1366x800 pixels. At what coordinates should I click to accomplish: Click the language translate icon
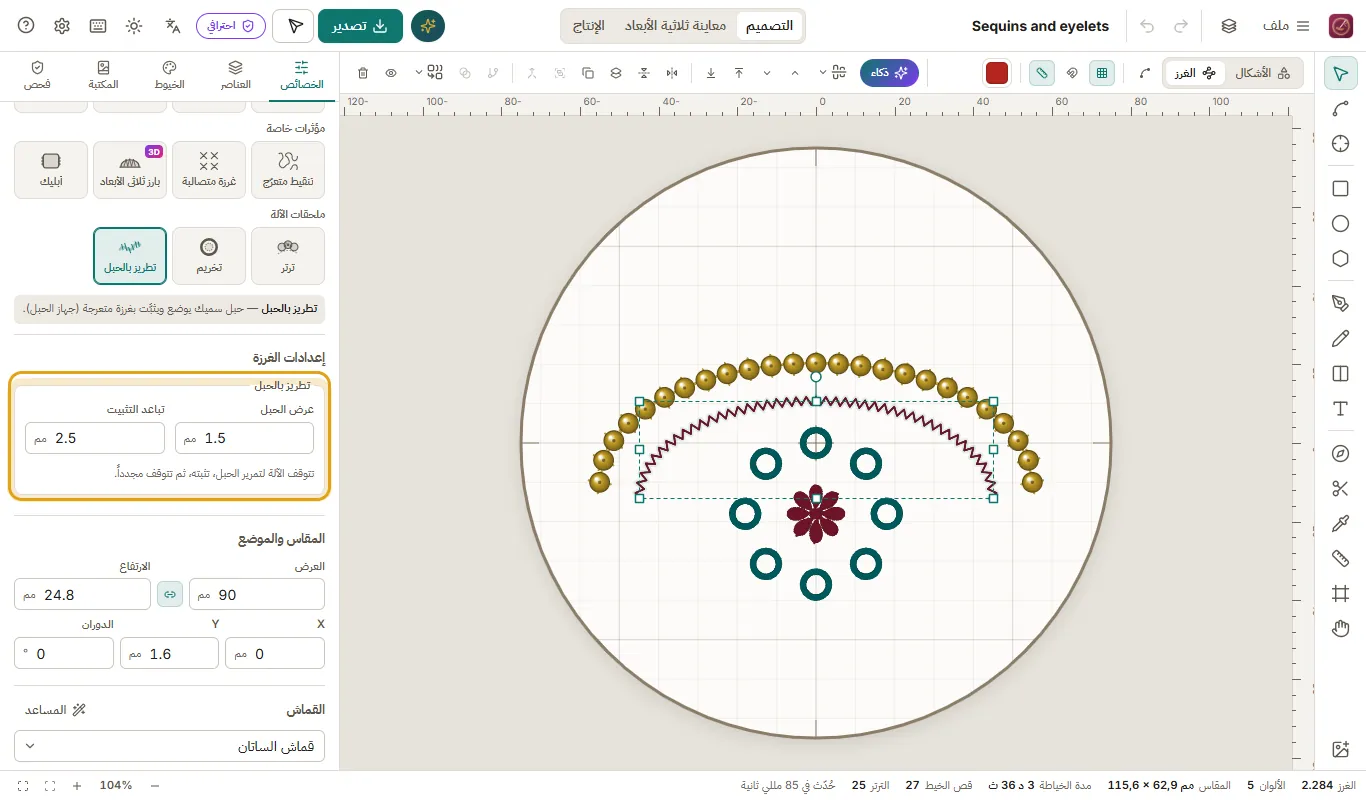coord(173,25)
